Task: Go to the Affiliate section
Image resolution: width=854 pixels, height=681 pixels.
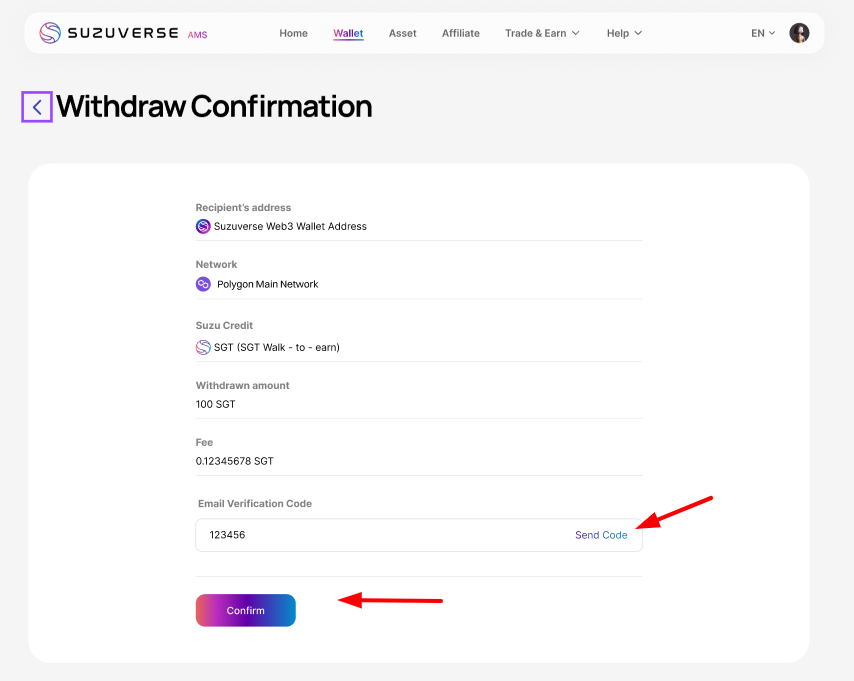Action: [x=461, y=33]
